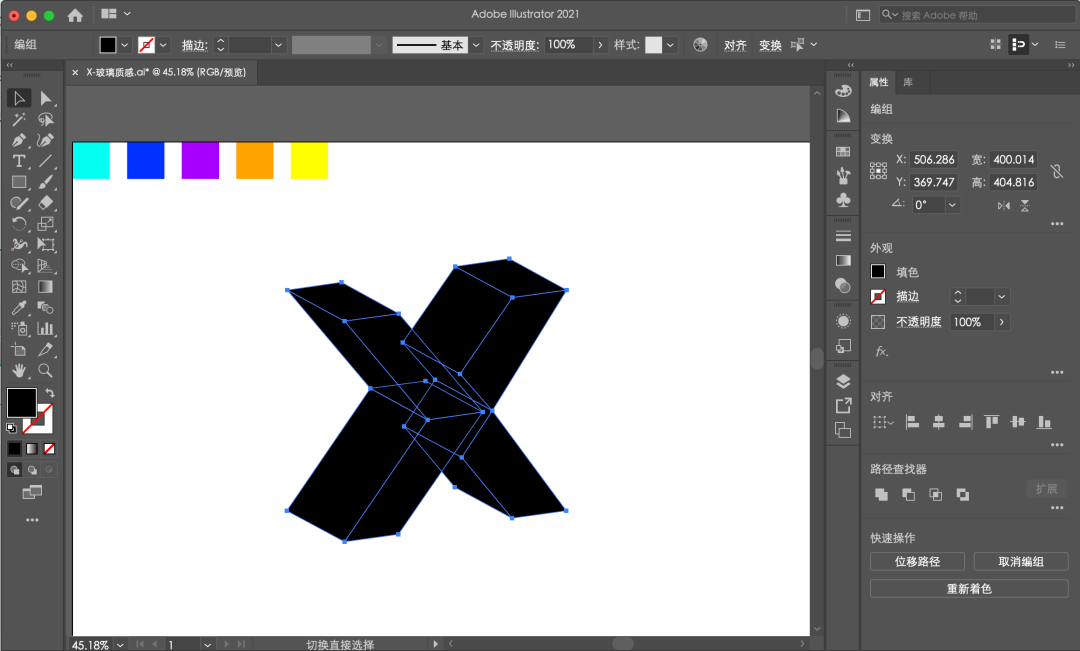Click the orange color square on the artboard
Screen dimensions: 1080x651
tap(255, 161)
